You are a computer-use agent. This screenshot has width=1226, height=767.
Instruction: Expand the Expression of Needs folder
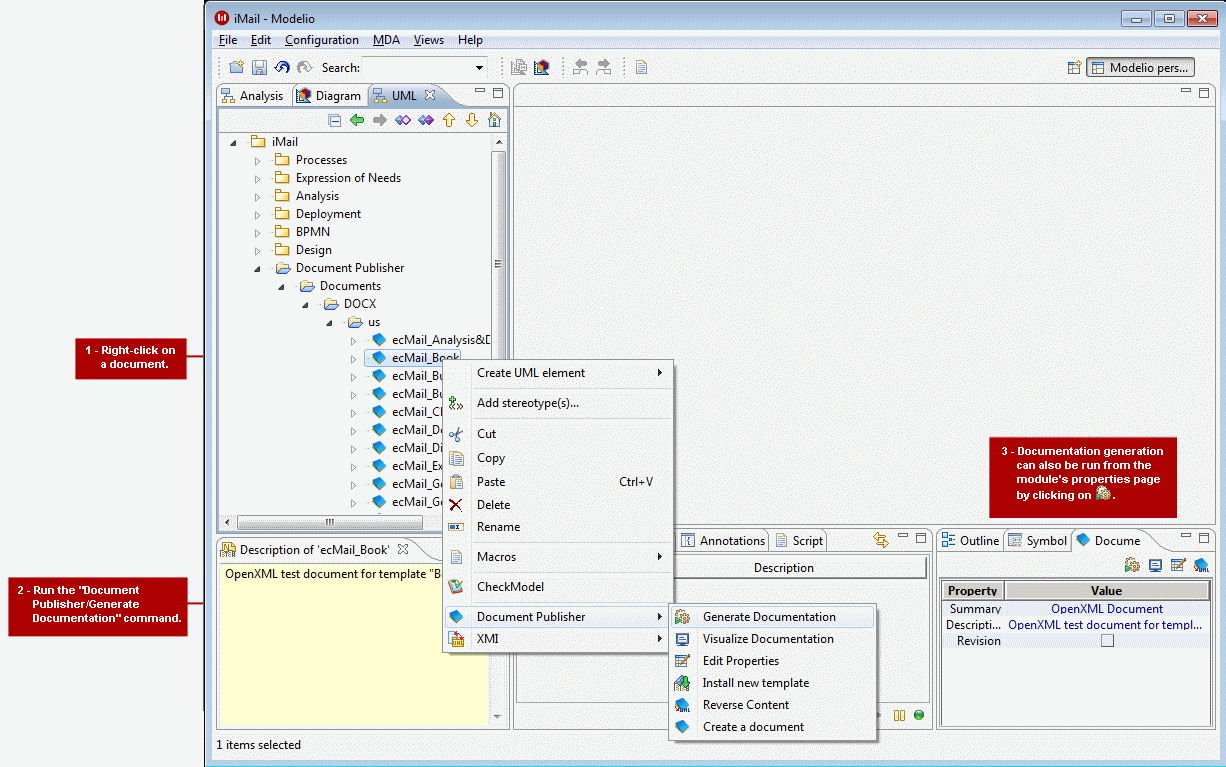pos(257,178)
